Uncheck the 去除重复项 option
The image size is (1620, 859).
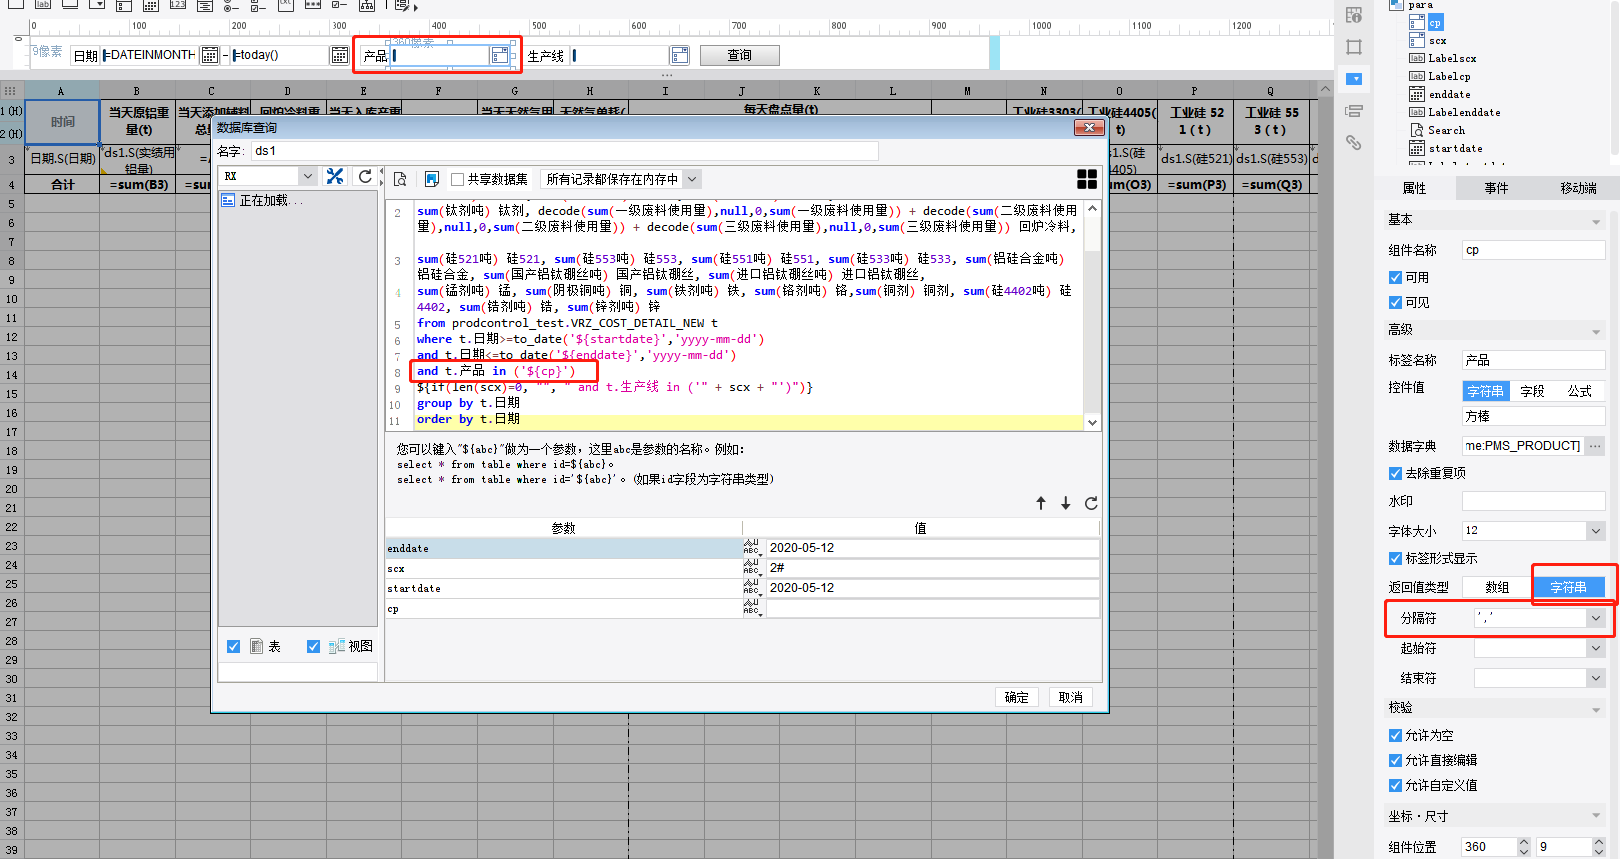tap(1395, 473)
